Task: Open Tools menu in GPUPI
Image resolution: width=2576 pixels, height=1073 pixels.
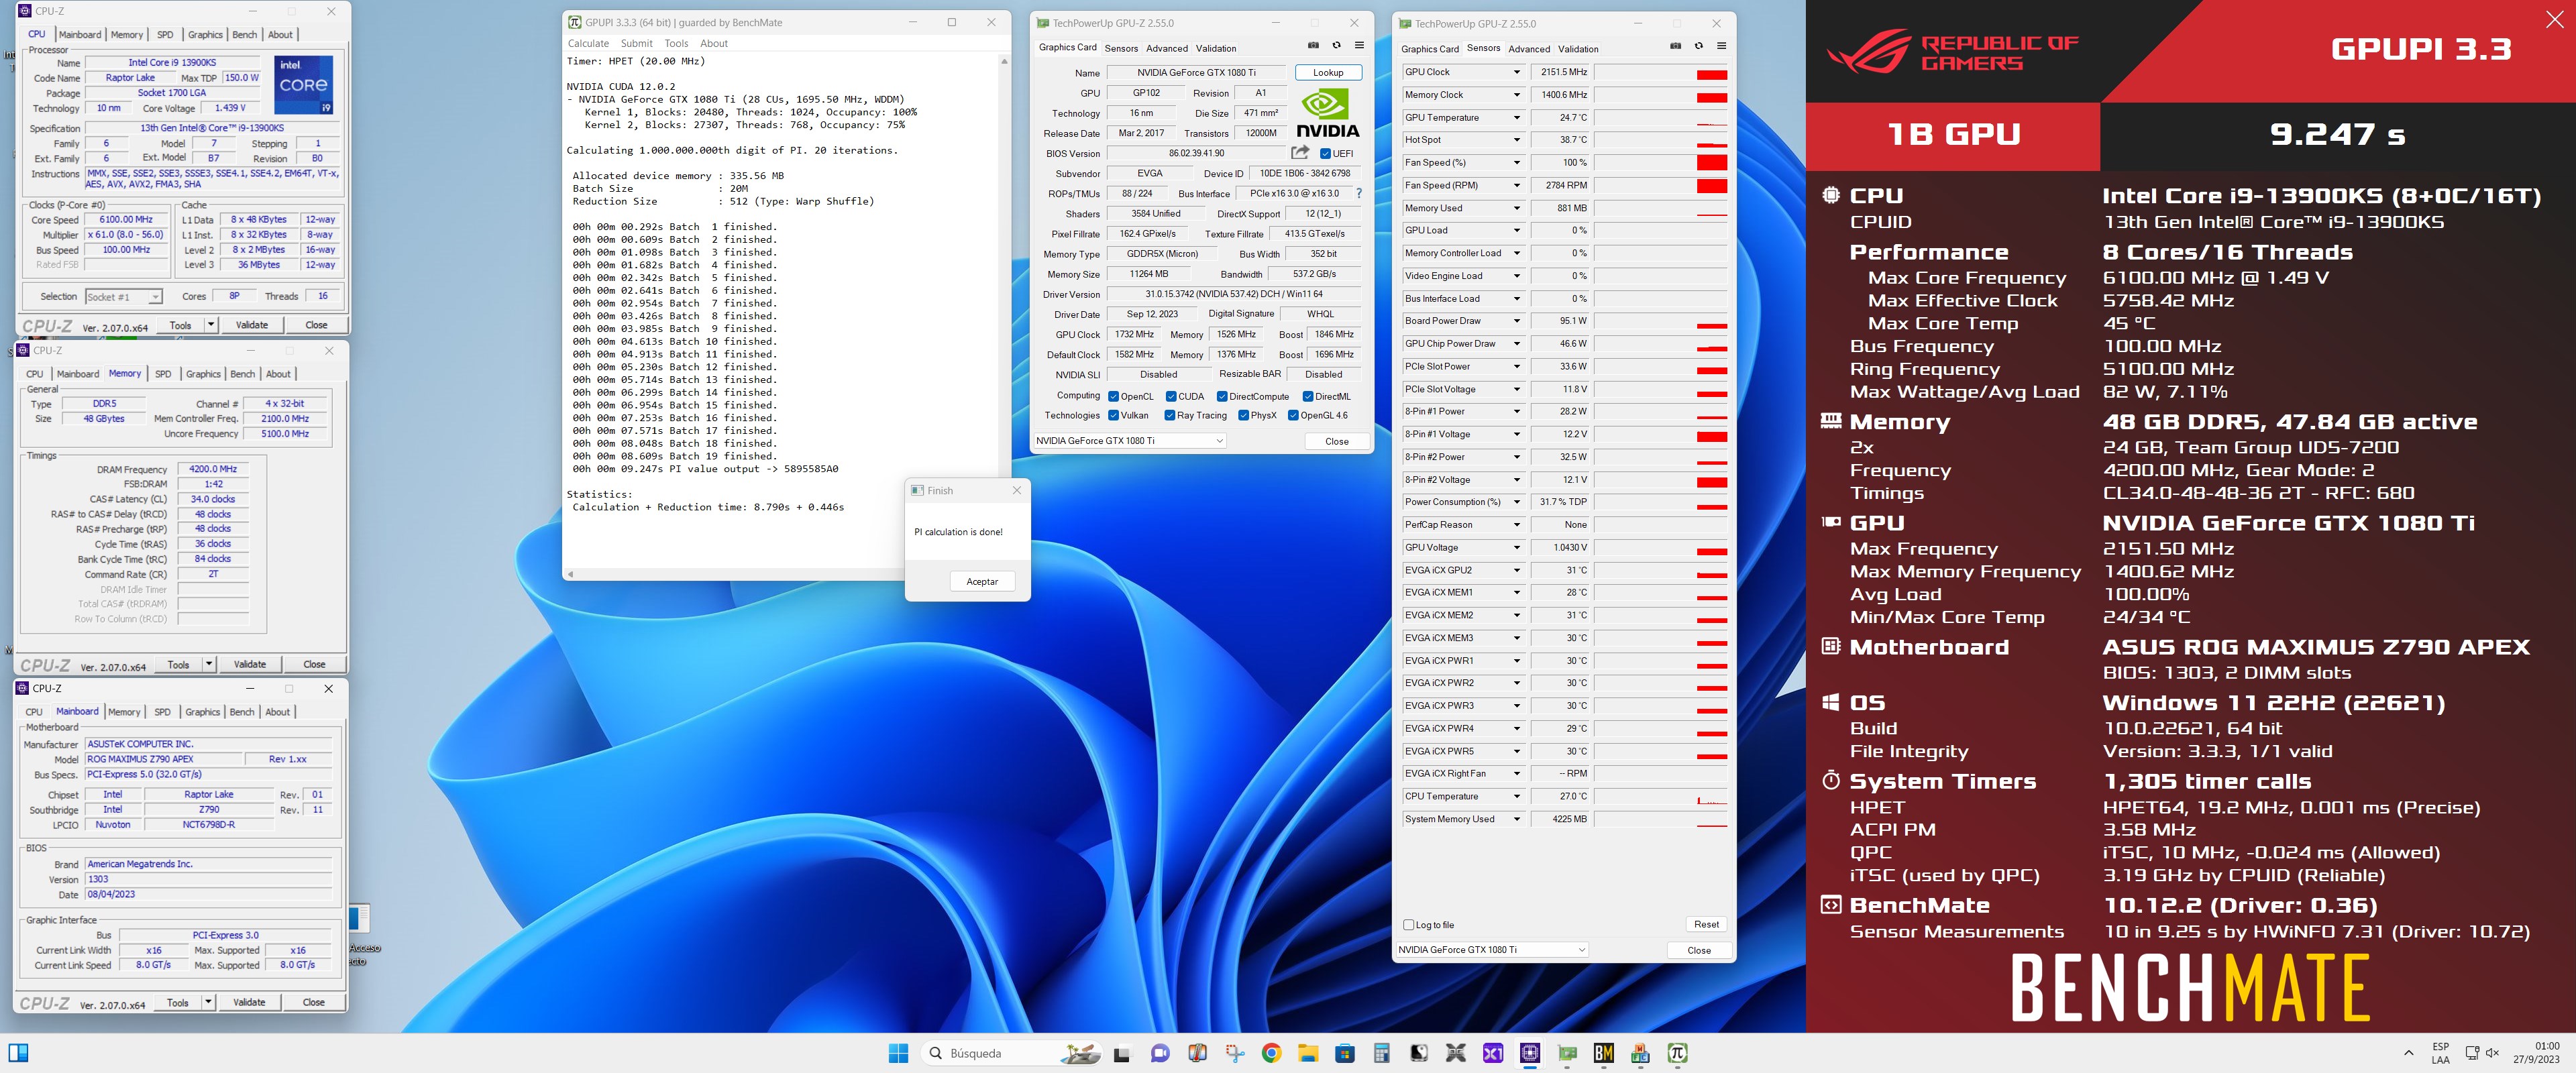Action: (676, 43)
